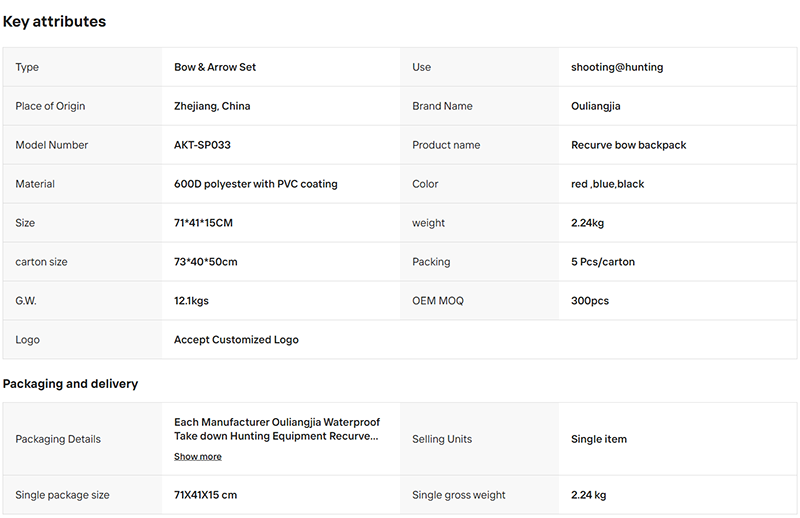The height and width of the screenshot is (518, 800).
Task: Click the 'Bow & Arrow Set' value
Action: (x=215, y=67)
